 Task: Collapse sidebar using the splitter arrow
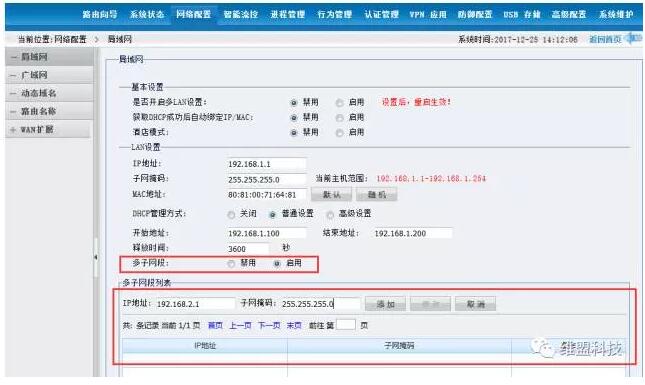tap(95, 257)
